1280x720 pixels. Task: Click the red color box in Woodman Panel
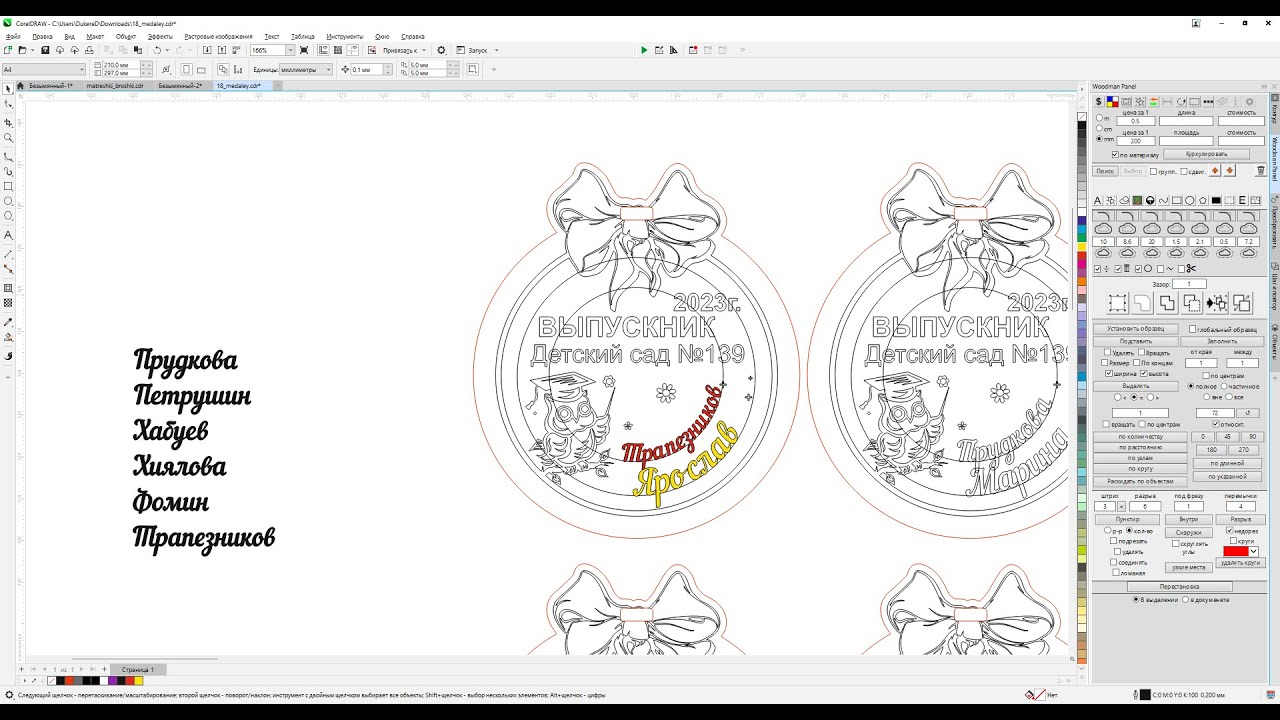(1236, 552)
